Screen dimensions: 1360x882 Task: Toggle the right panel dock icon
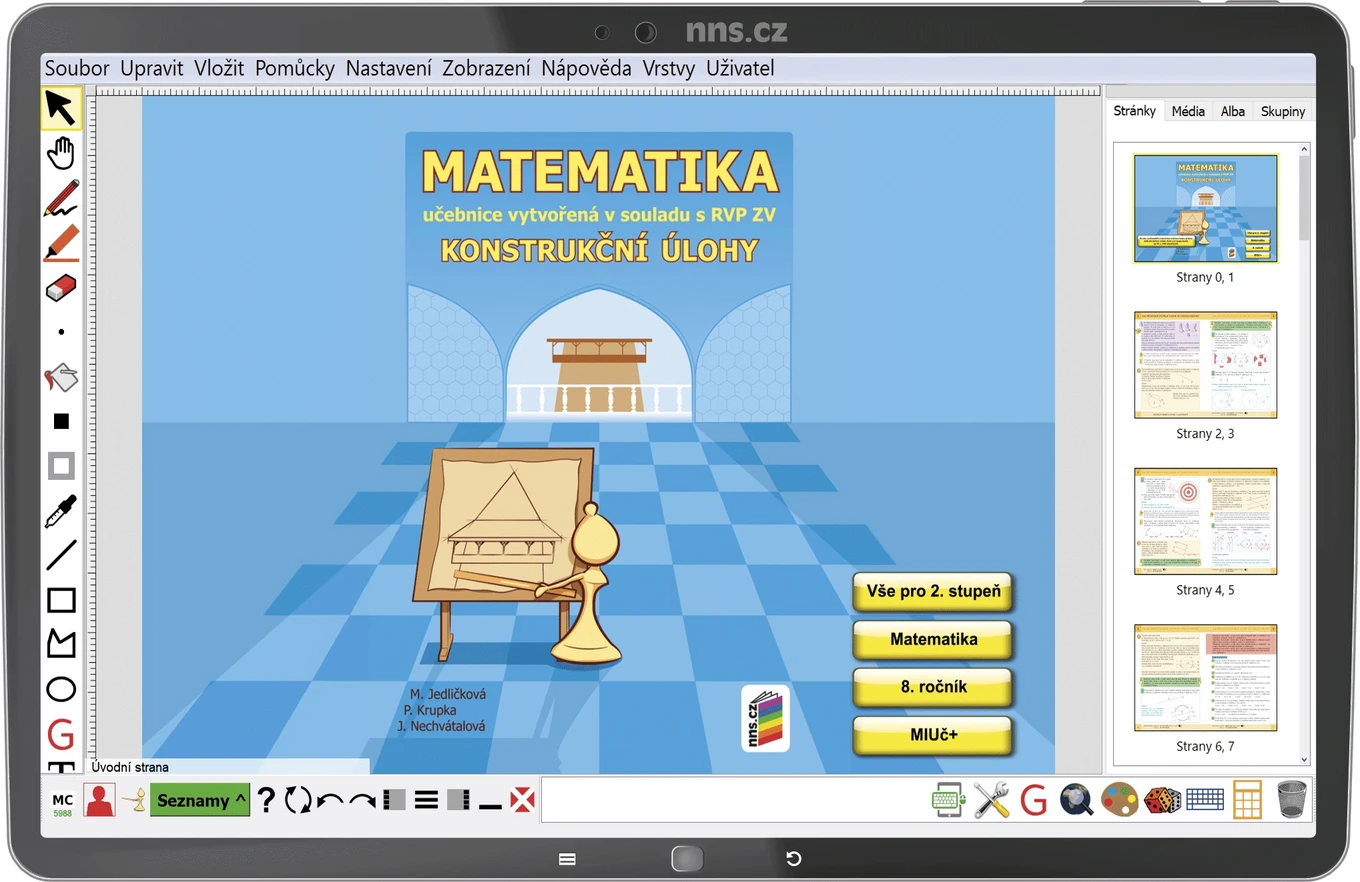pyautogui.click(x=459, y=800)
